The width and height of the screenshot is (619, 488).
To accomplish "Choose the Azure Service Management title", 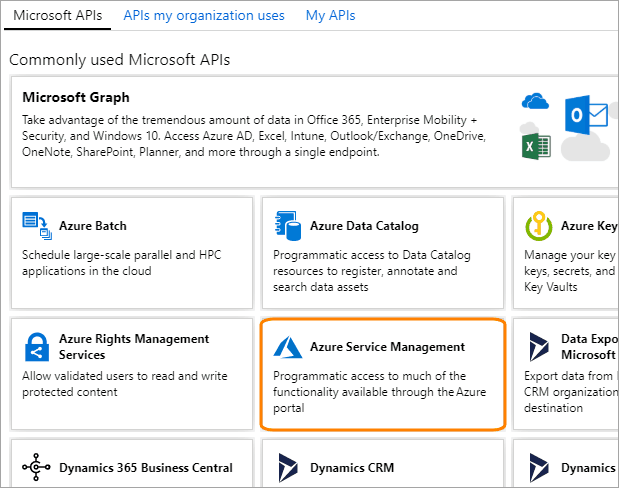I will point(387,347).
